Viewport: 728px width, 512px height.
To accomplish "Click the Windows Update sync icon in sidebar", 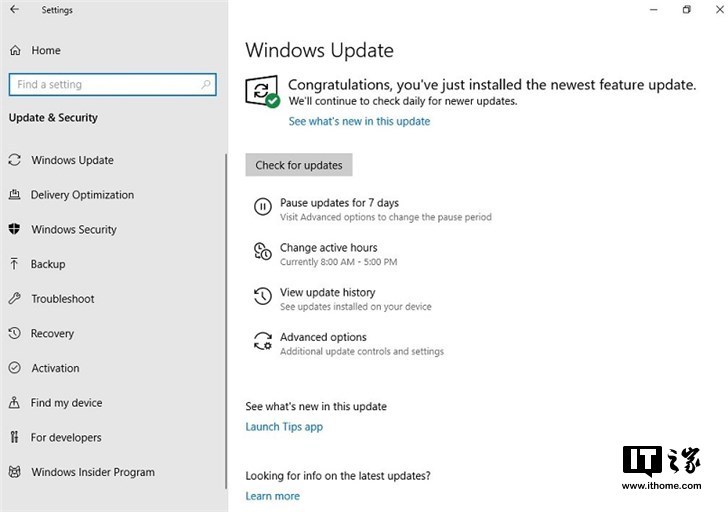I will [14, 160].
